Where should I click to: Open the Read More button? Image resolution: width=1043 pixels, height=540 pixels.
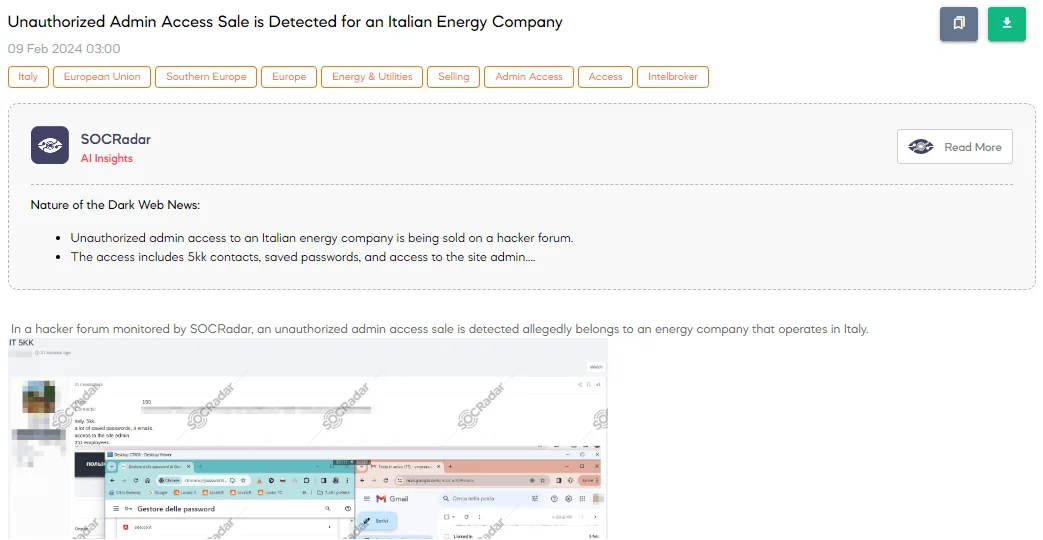pyautogui.click(x=955, y=147)
